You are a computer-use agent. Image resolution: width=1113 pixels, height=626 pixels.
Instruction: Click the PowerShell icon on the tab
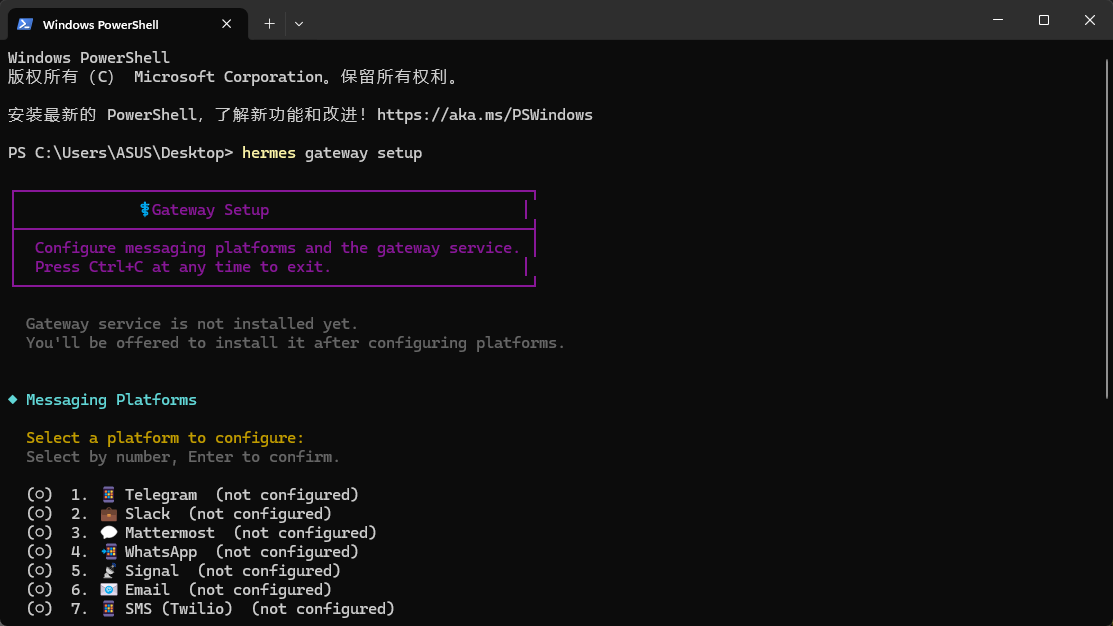point(25,24)
